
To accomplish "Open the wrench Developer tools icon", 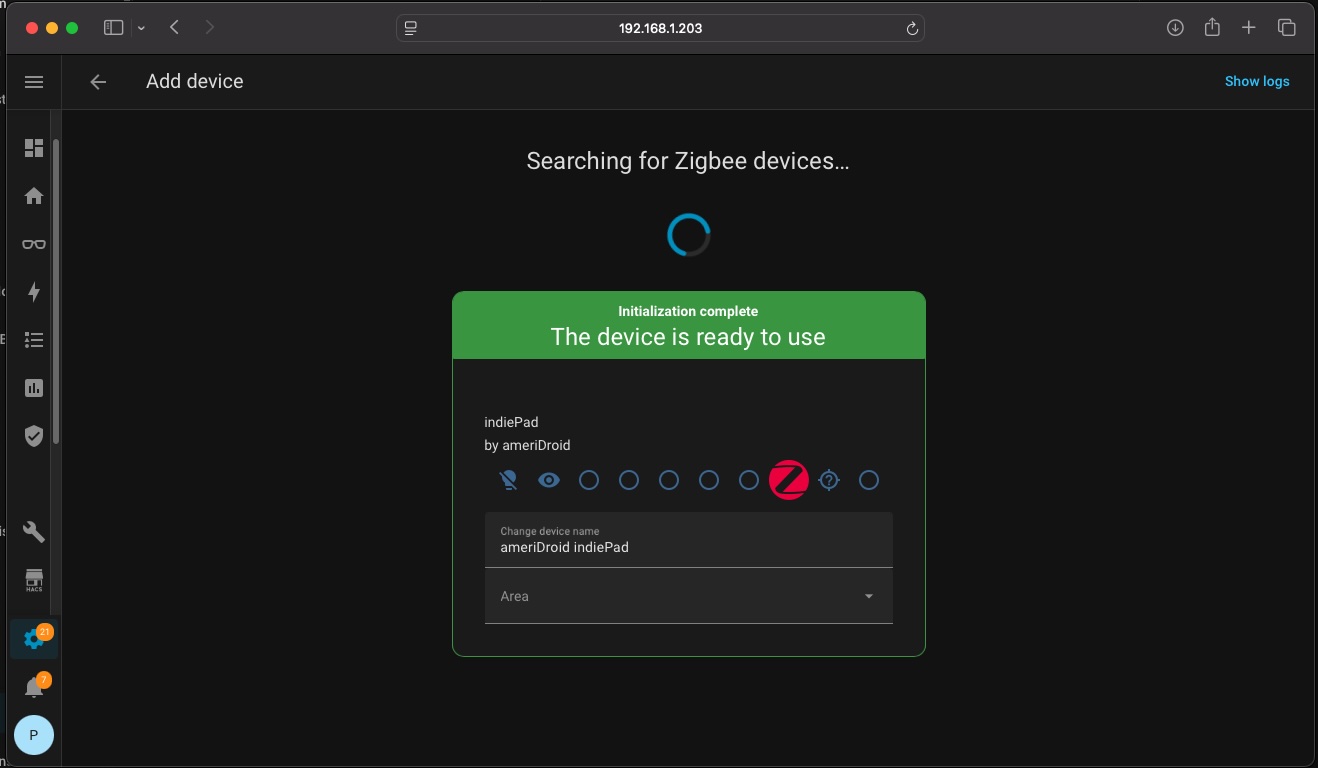I will (34, 532).
